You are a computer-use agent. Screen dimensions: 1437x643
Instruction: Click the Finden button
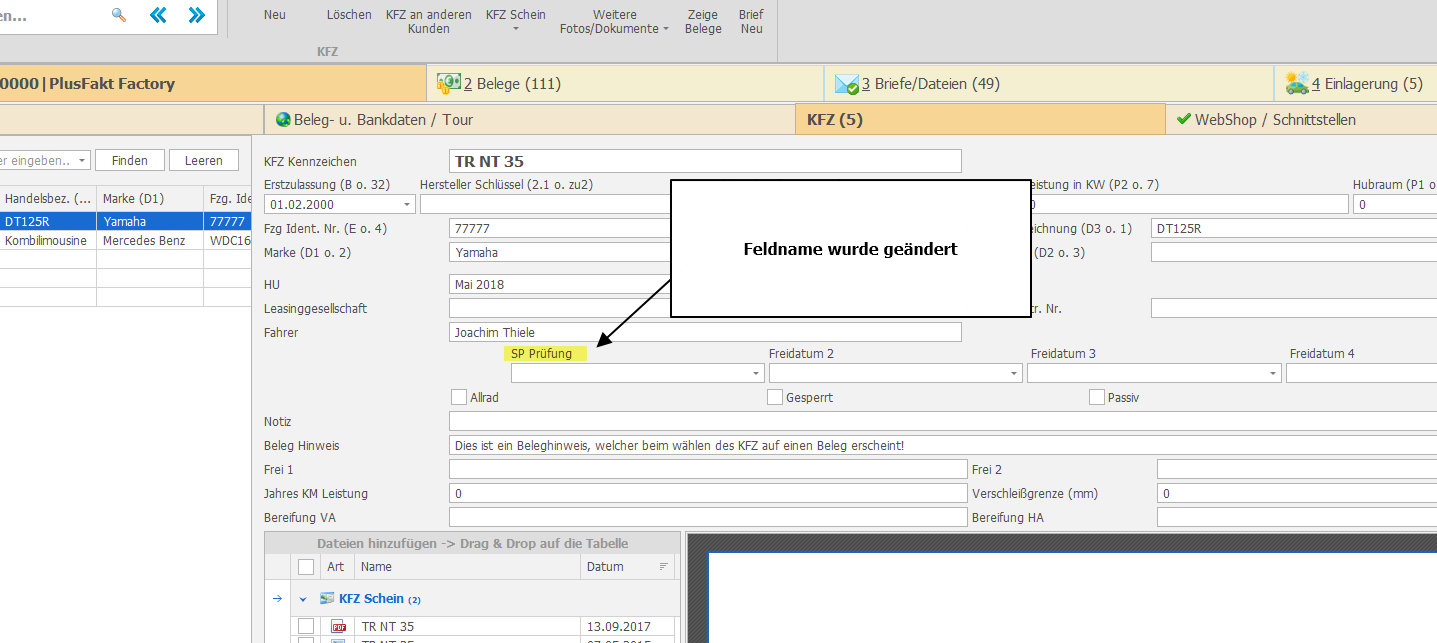pyautogui.click(x=130, y=160)
